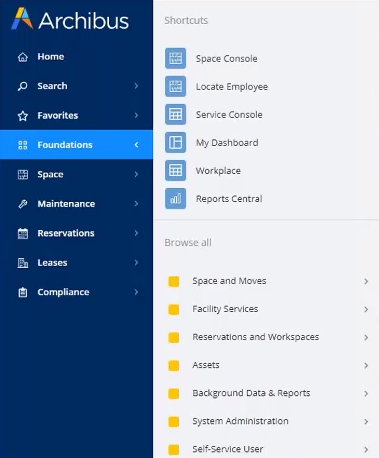
Task: Click the Space Console shortcut icon
Action: point(175,58)
